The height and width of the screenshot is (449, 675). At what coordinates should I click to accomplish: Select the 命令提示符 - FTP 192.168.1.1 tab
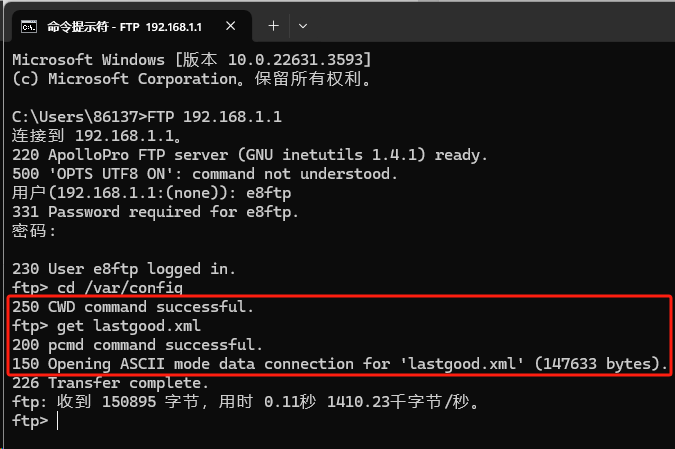click(x=130, y=24)
